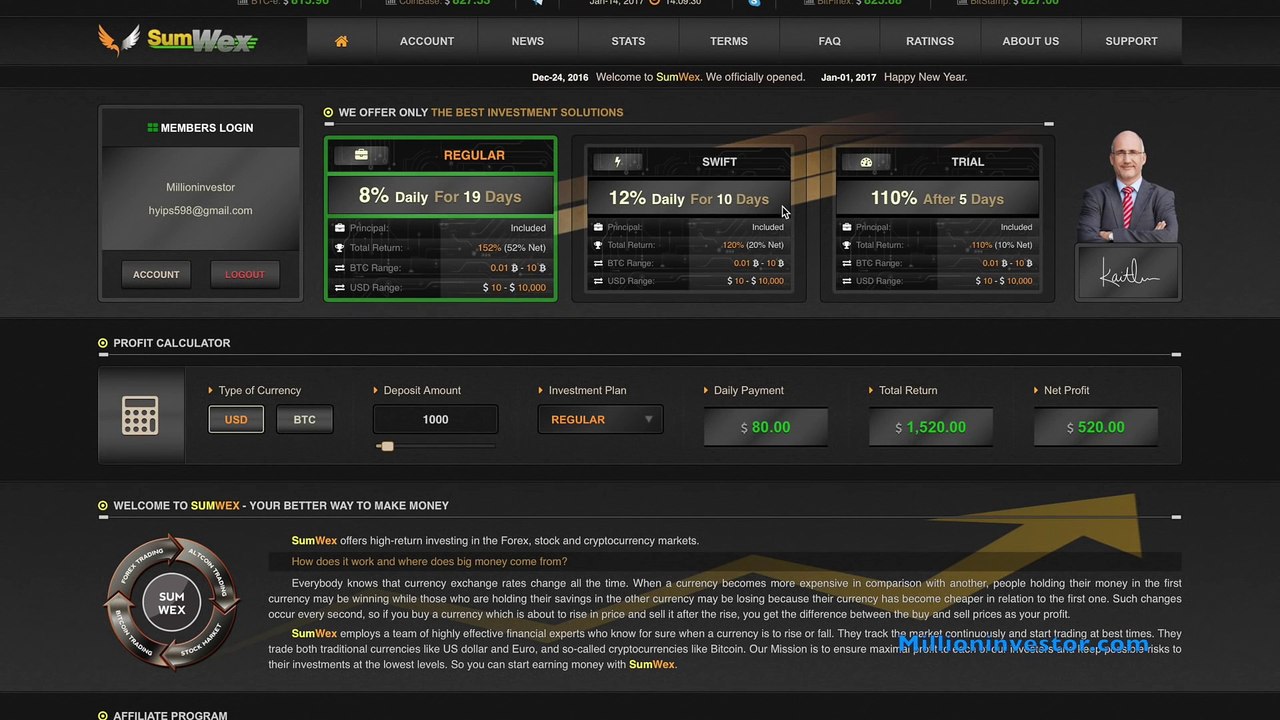Open the About Us menu tab

point(1031,41)
